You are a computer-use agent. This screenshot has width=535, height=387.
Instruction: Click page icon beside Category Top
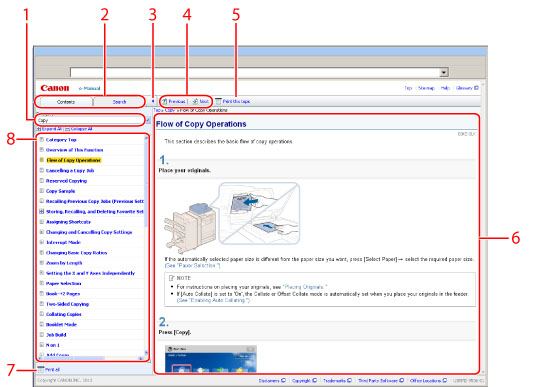point(42,140)
